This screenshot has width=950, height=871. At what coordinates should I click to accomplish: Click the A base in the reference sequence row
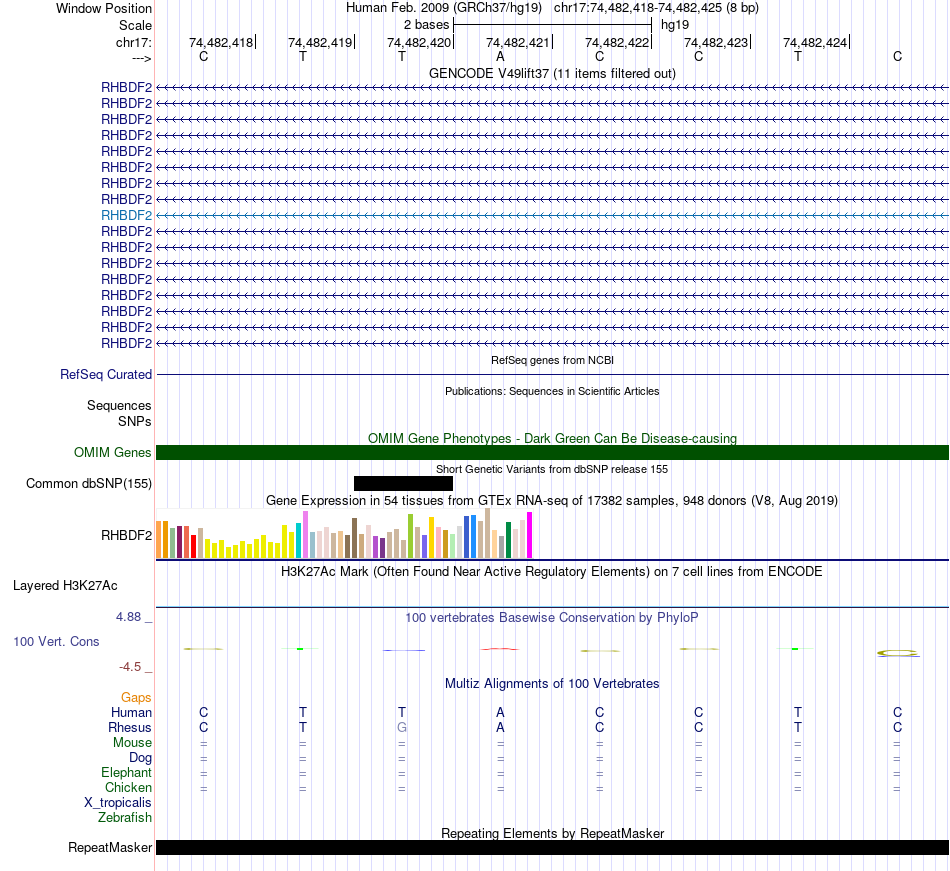pos(500,56)
